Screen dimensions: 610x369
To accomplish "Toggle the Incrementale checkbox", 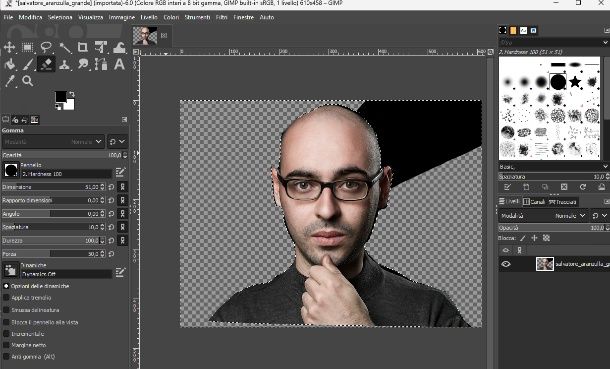I will (x=6, y=334).
